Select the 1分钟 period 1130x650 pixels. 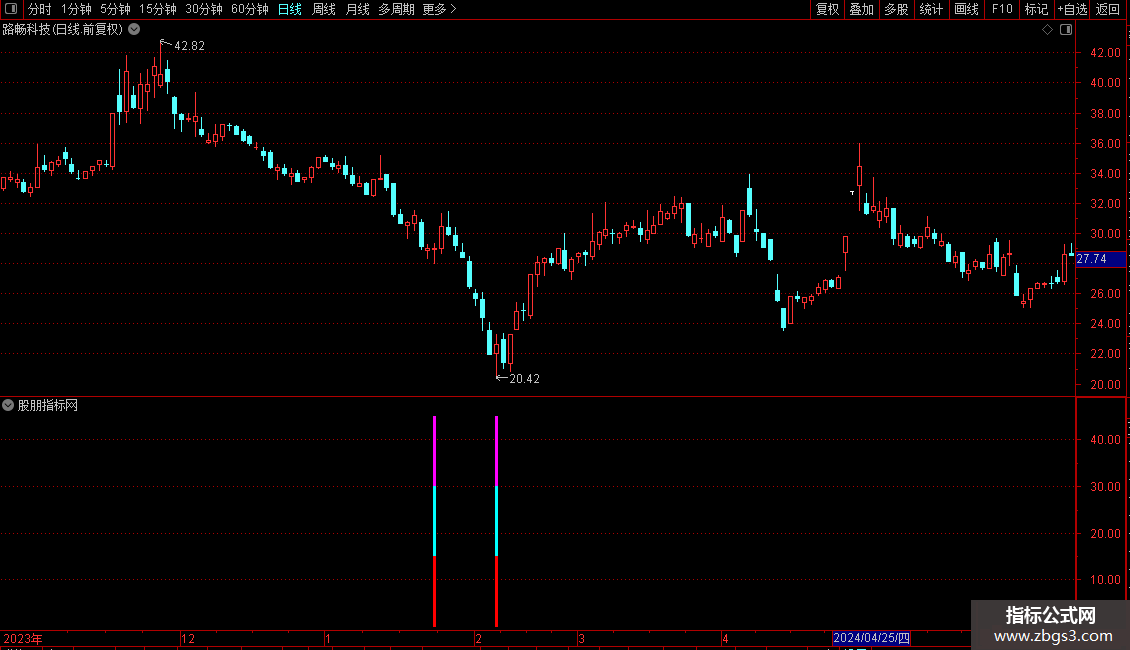click(x=76, y=9)
